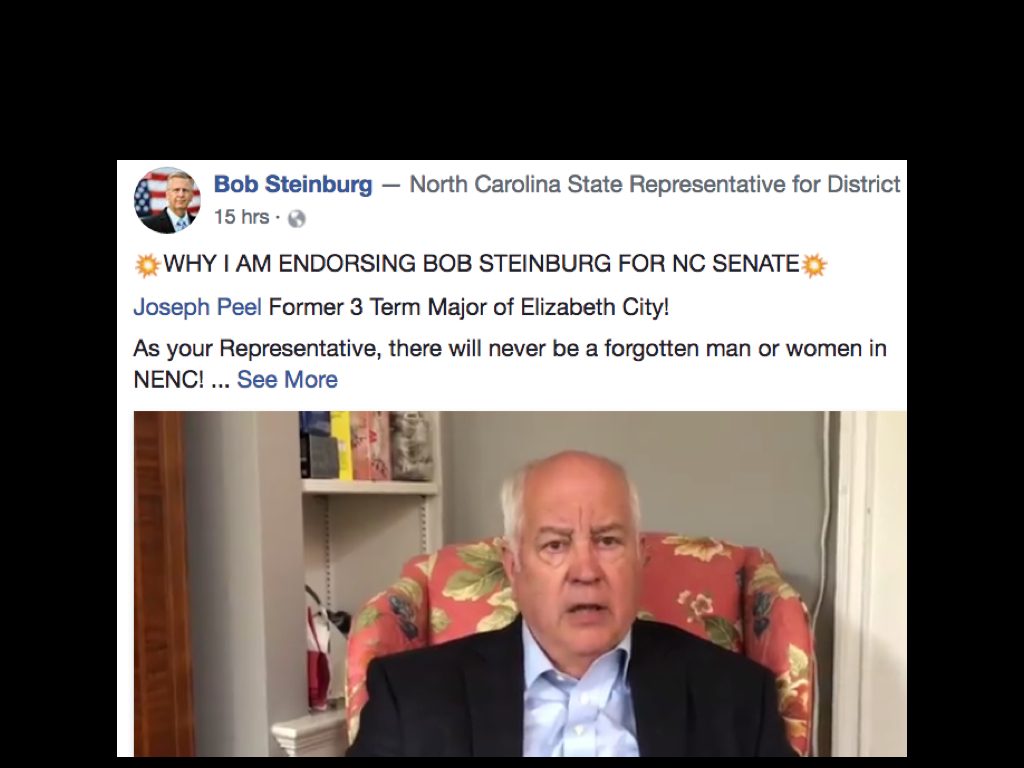Click the 15 hrs post timestamp
This screenshot has width=1024, height=768.
point(241,217)
